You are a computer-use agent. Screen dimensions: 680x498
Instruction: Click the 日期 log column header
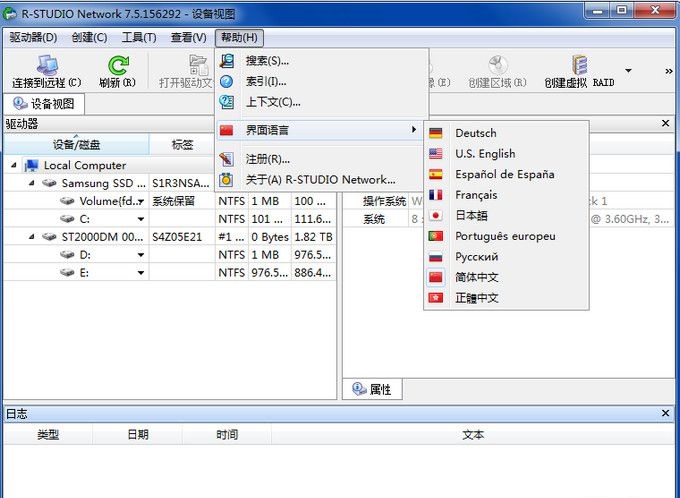pyautogui.click(x=138, y=434)
